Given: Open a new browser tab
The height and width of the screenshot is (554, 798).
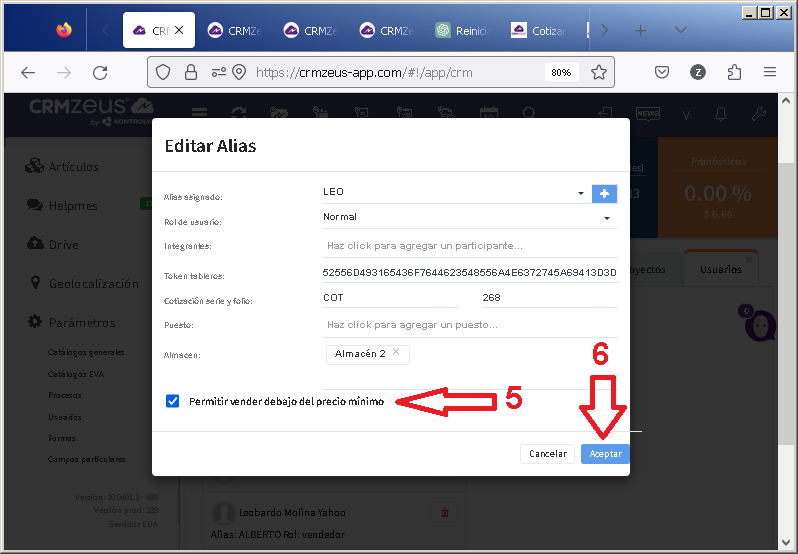Looking at the screenshot, I should 640,30.
